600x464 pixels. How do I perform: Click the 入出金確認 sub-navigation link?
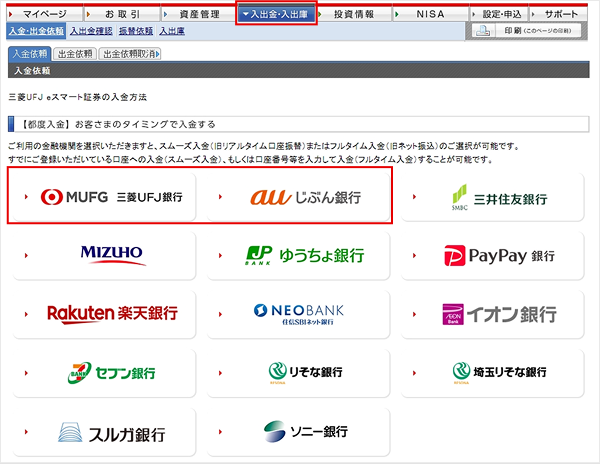point(92,32)
